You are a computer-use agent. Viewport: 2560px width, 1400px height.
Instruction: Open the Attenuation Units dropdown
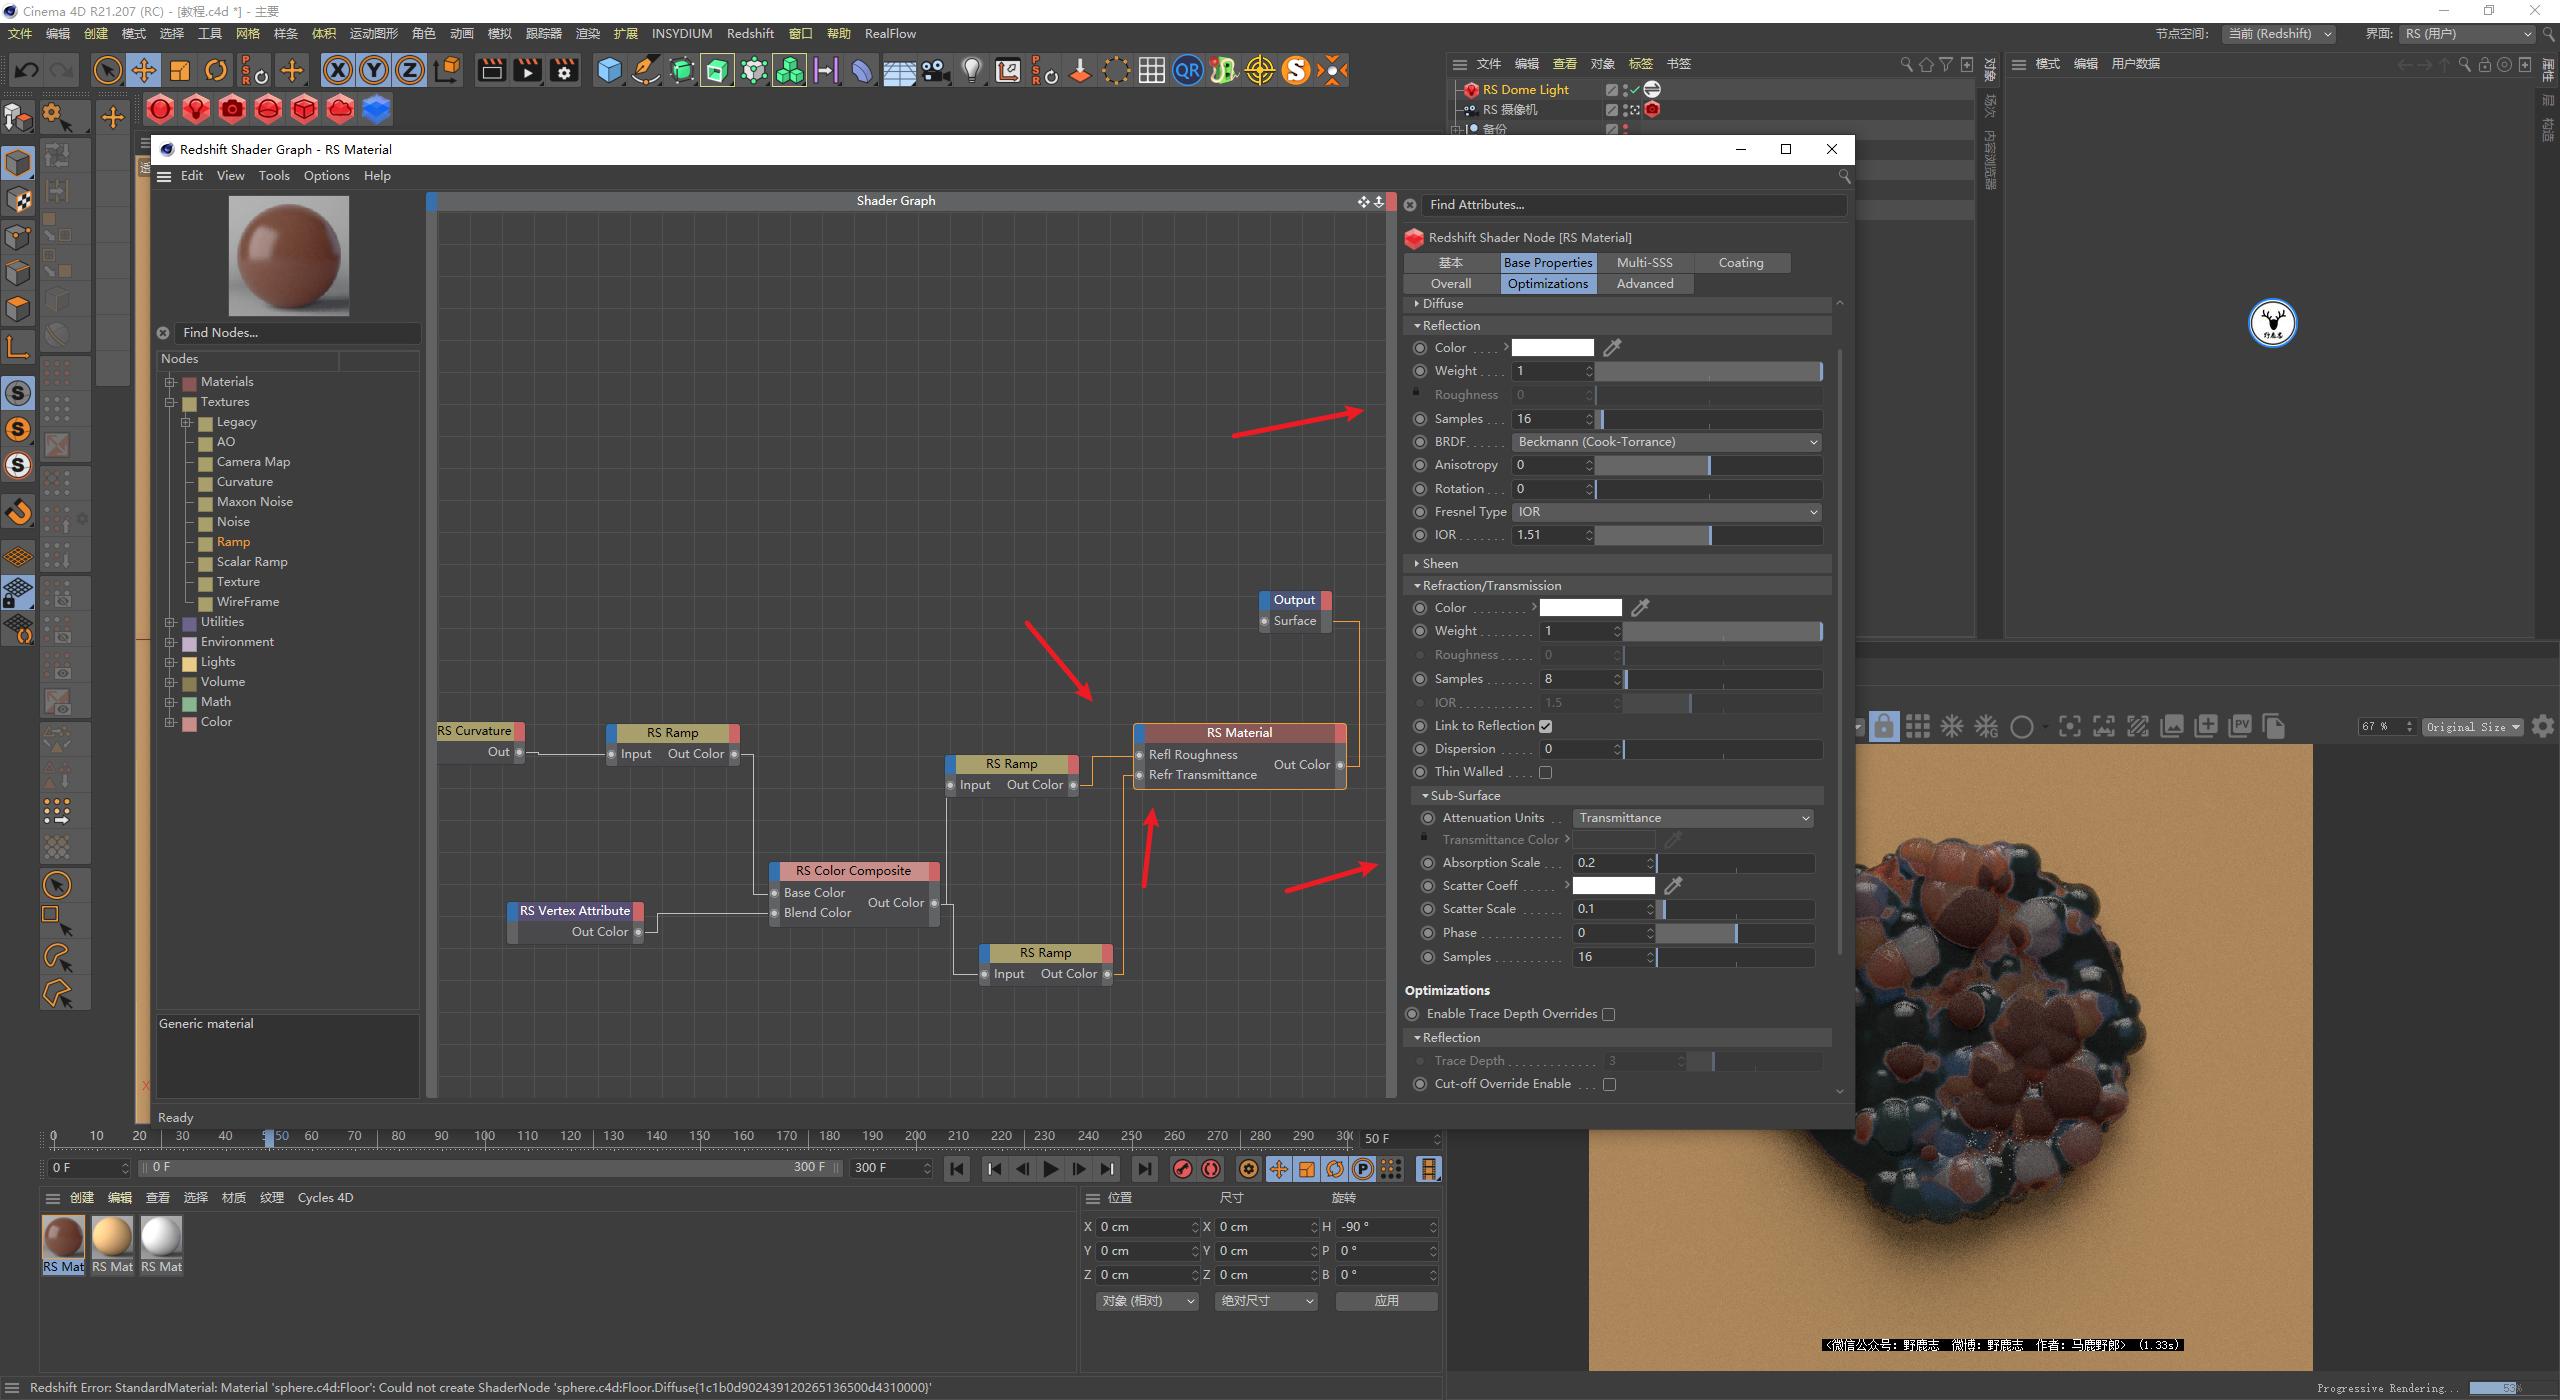1692,818
